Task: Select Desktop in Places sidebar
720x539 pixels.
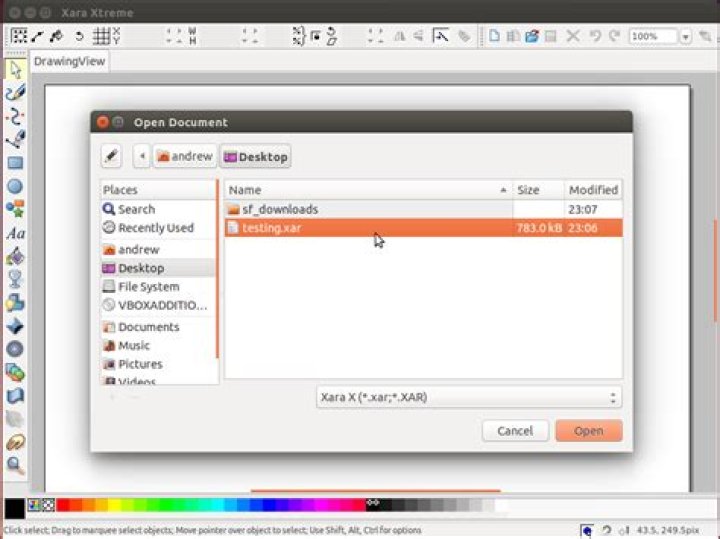Action: 158,268
